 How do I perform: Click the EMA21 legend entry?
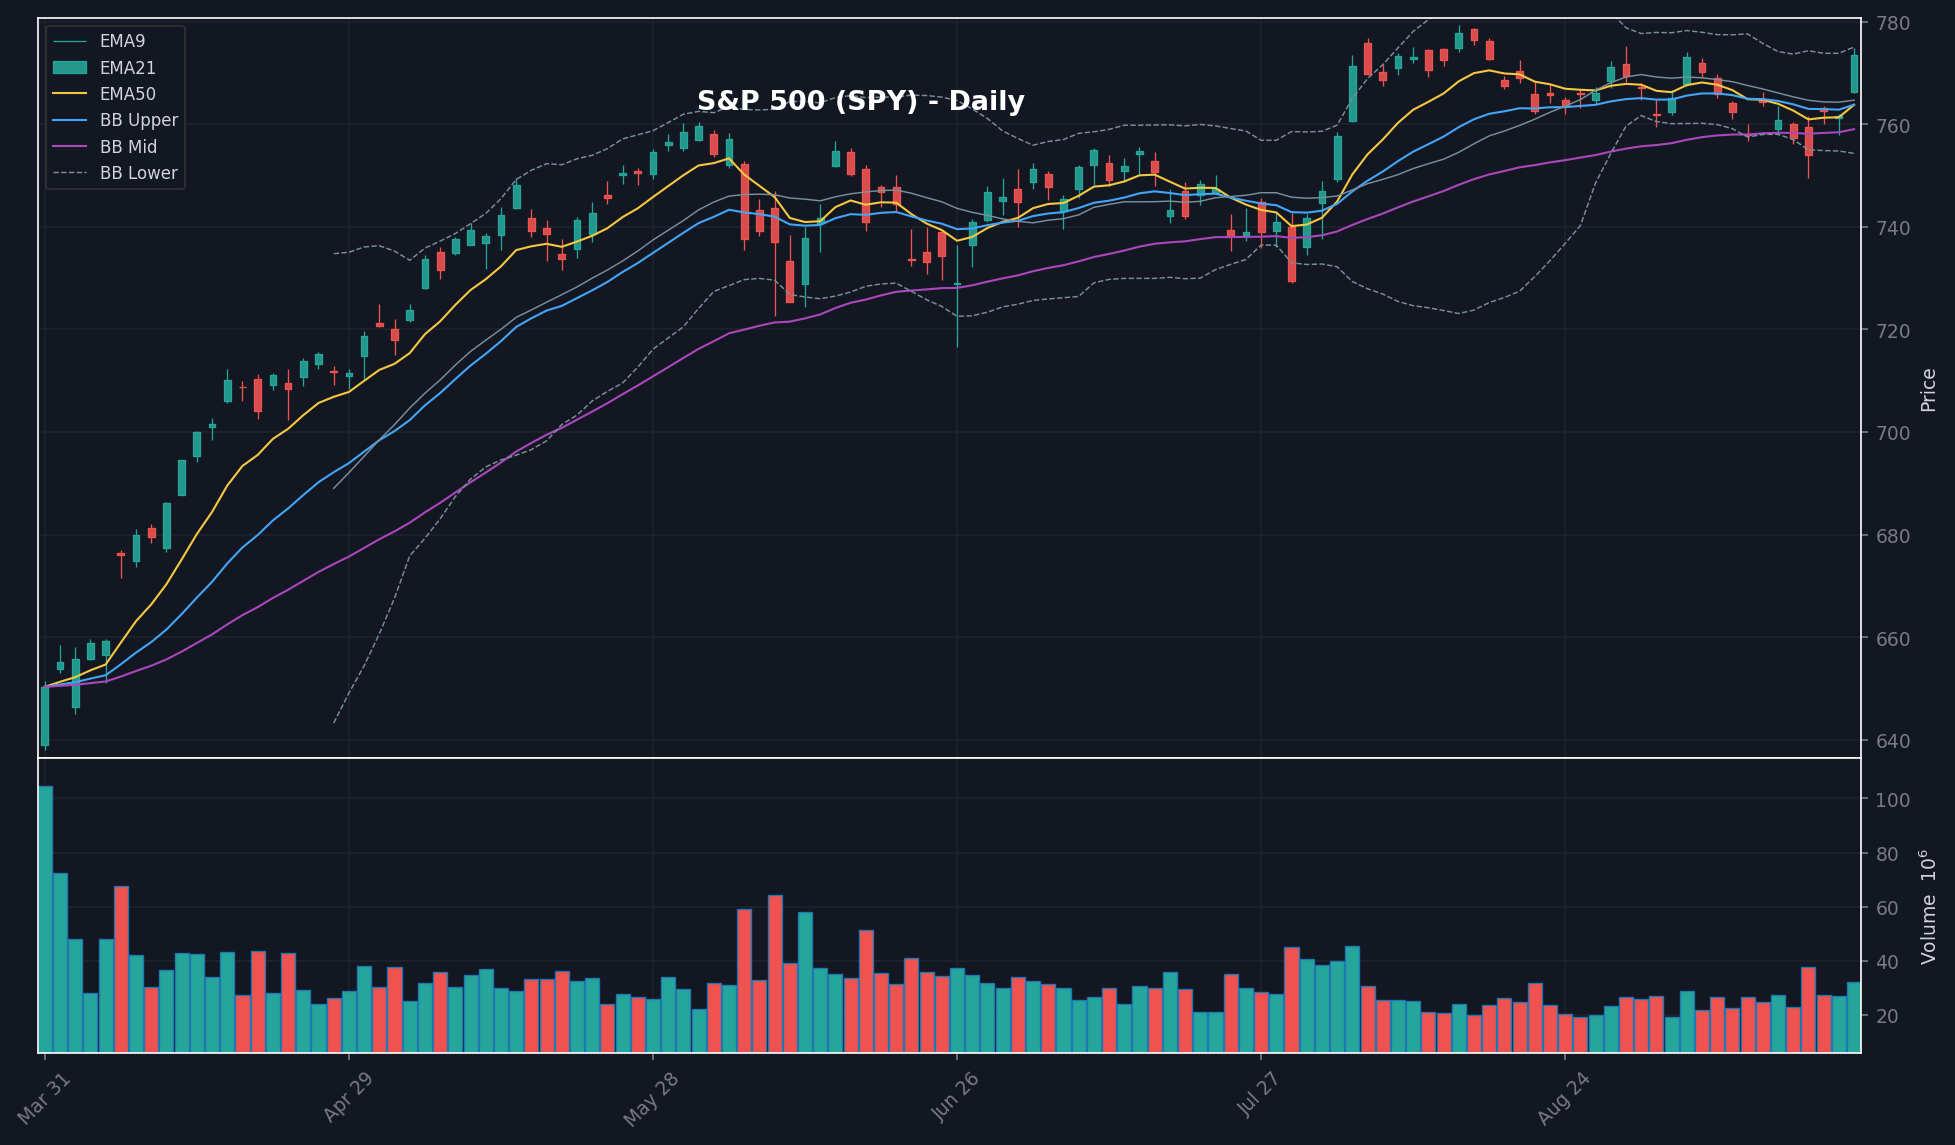tap(104, 68)
